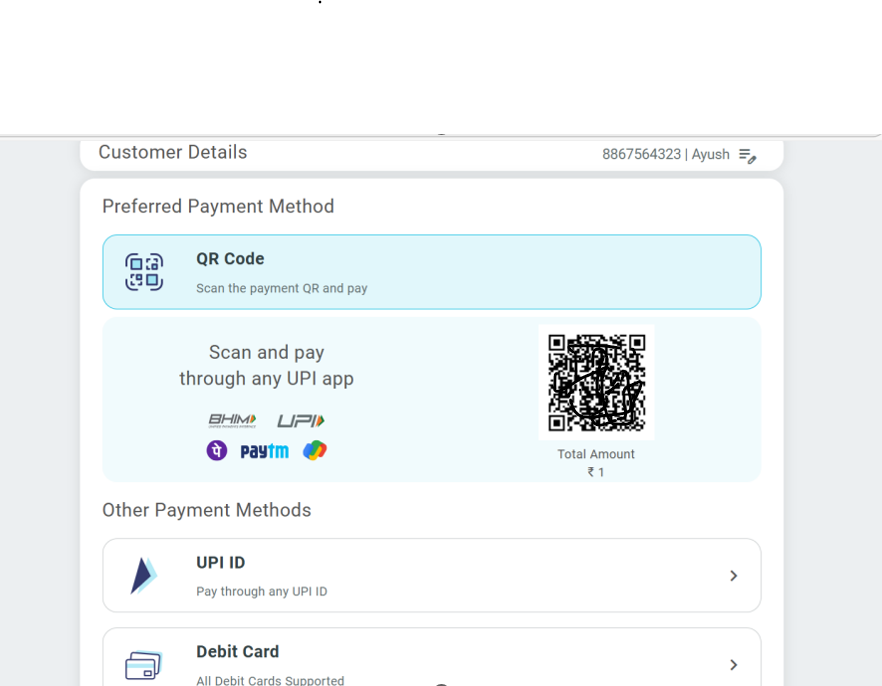882x686 pixels.
Task: Click the Customer Details heading
Action: [172, 153]
